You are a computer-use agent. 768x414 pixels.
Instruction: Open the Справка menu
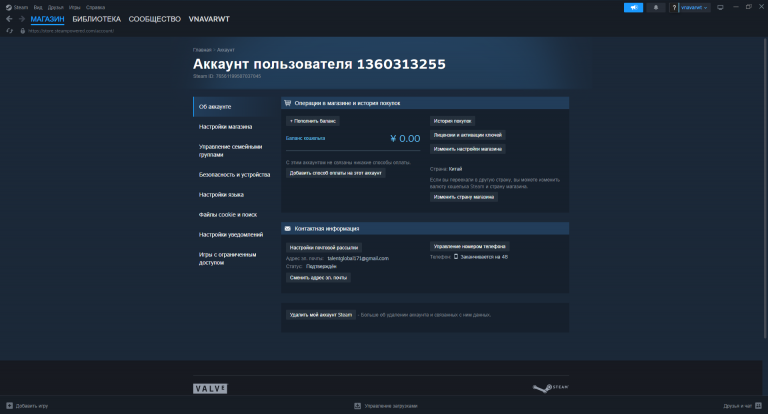(x=95, y=7)
